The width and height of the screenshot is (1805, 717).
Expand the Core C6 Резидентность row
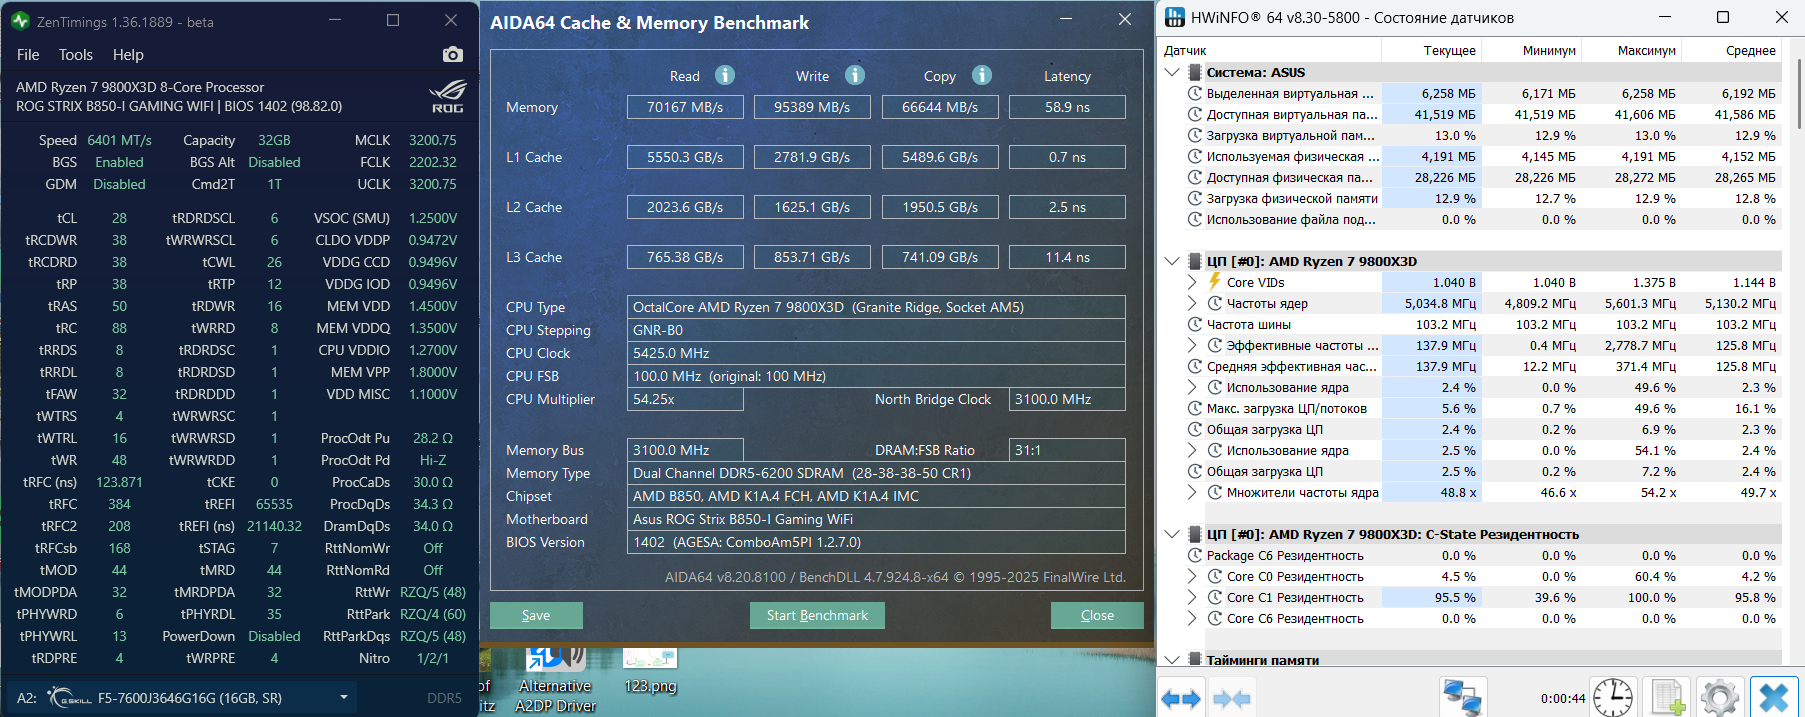(1192, 618)
